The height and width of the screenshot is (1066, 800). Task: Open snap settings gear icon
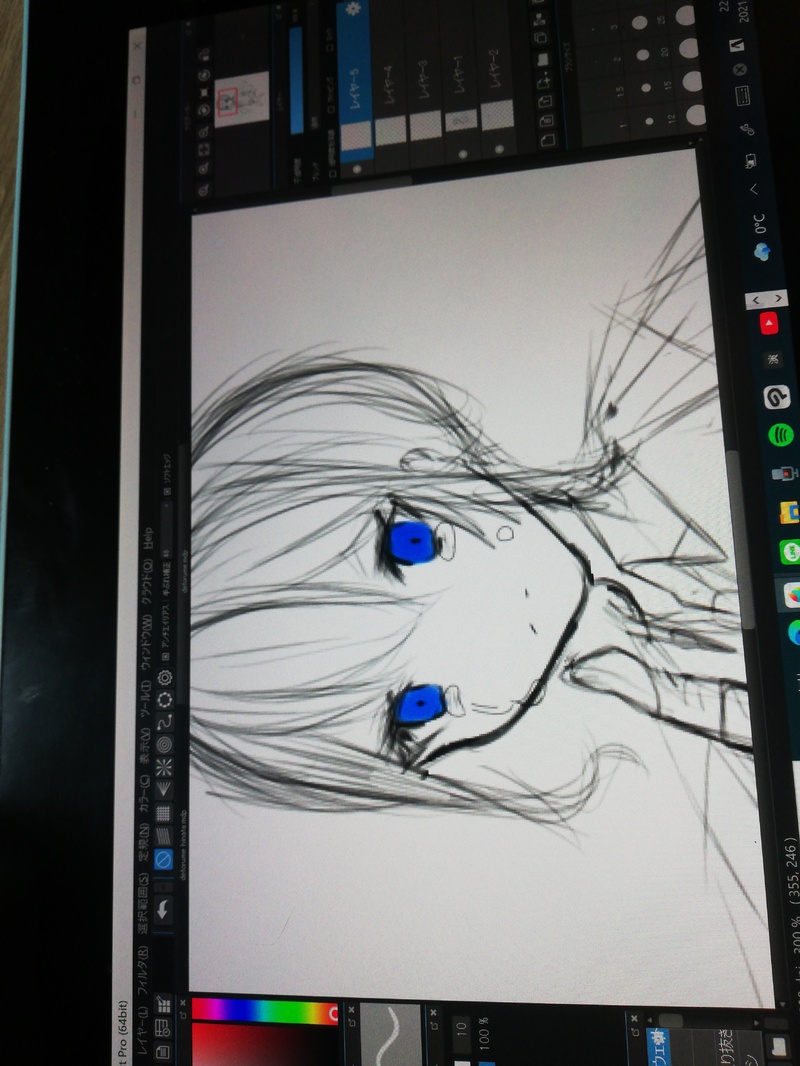pos(165,677)
